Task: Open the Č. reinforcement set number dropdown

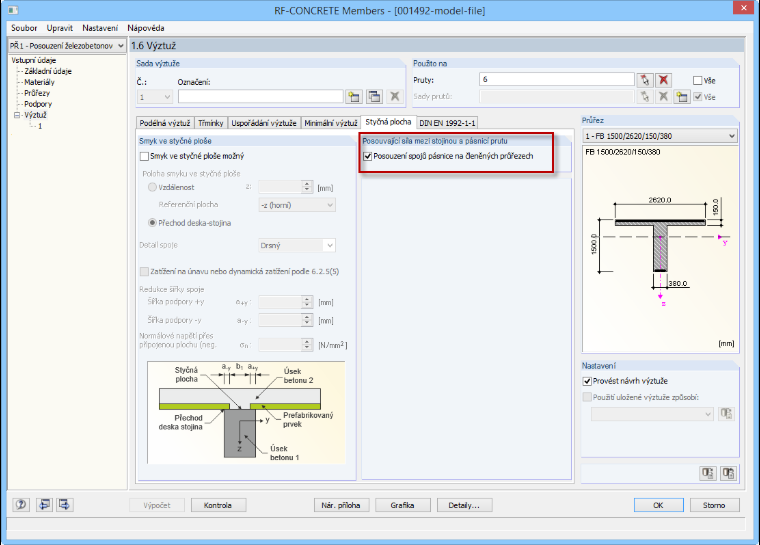Action: pos(155,97)
